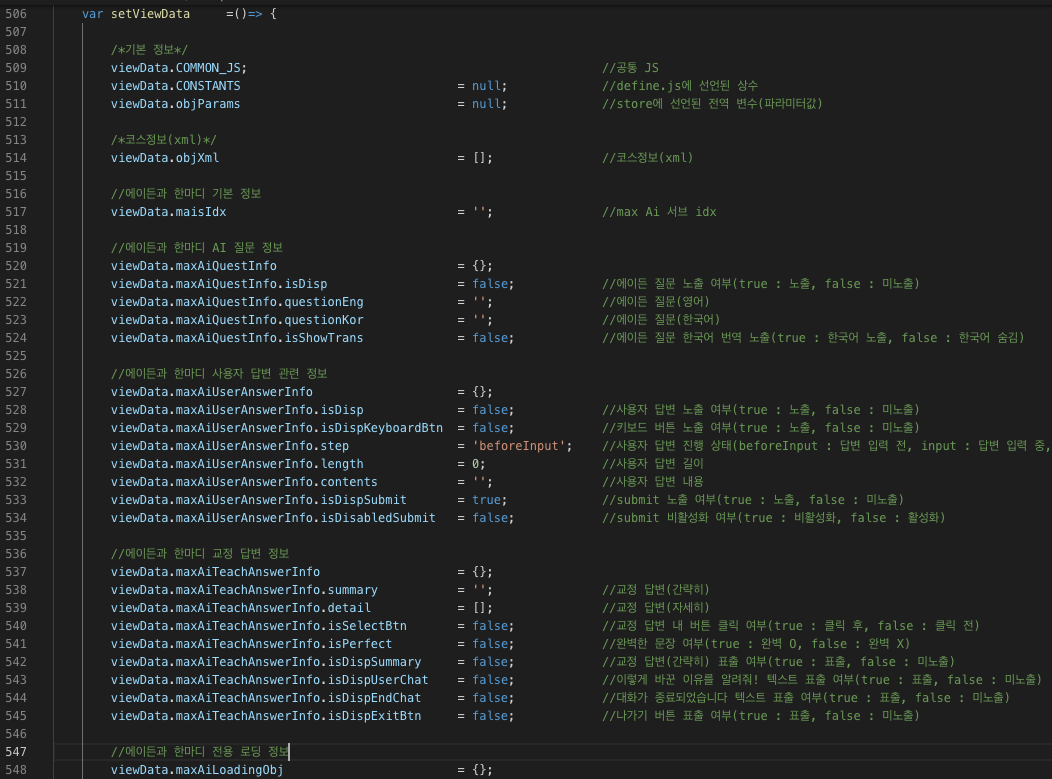The height and width of the screenshot is (779, 1052).
Task: Click maxAiTeachAnswerInfo.summary on line 538
Action: click(276, 590)
